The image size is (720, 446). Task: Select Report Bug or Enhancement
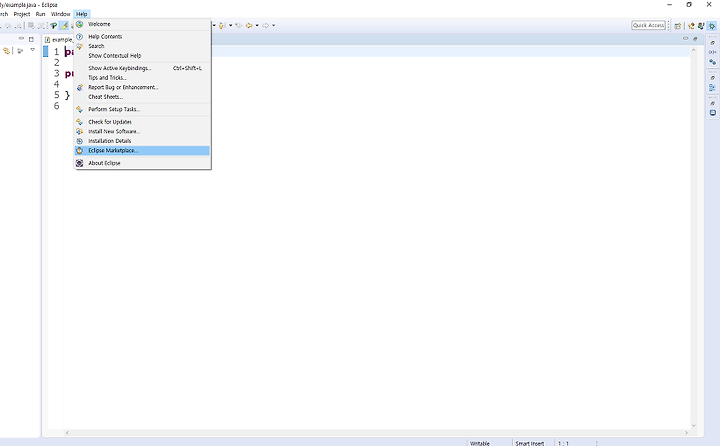tap(142, 87)
